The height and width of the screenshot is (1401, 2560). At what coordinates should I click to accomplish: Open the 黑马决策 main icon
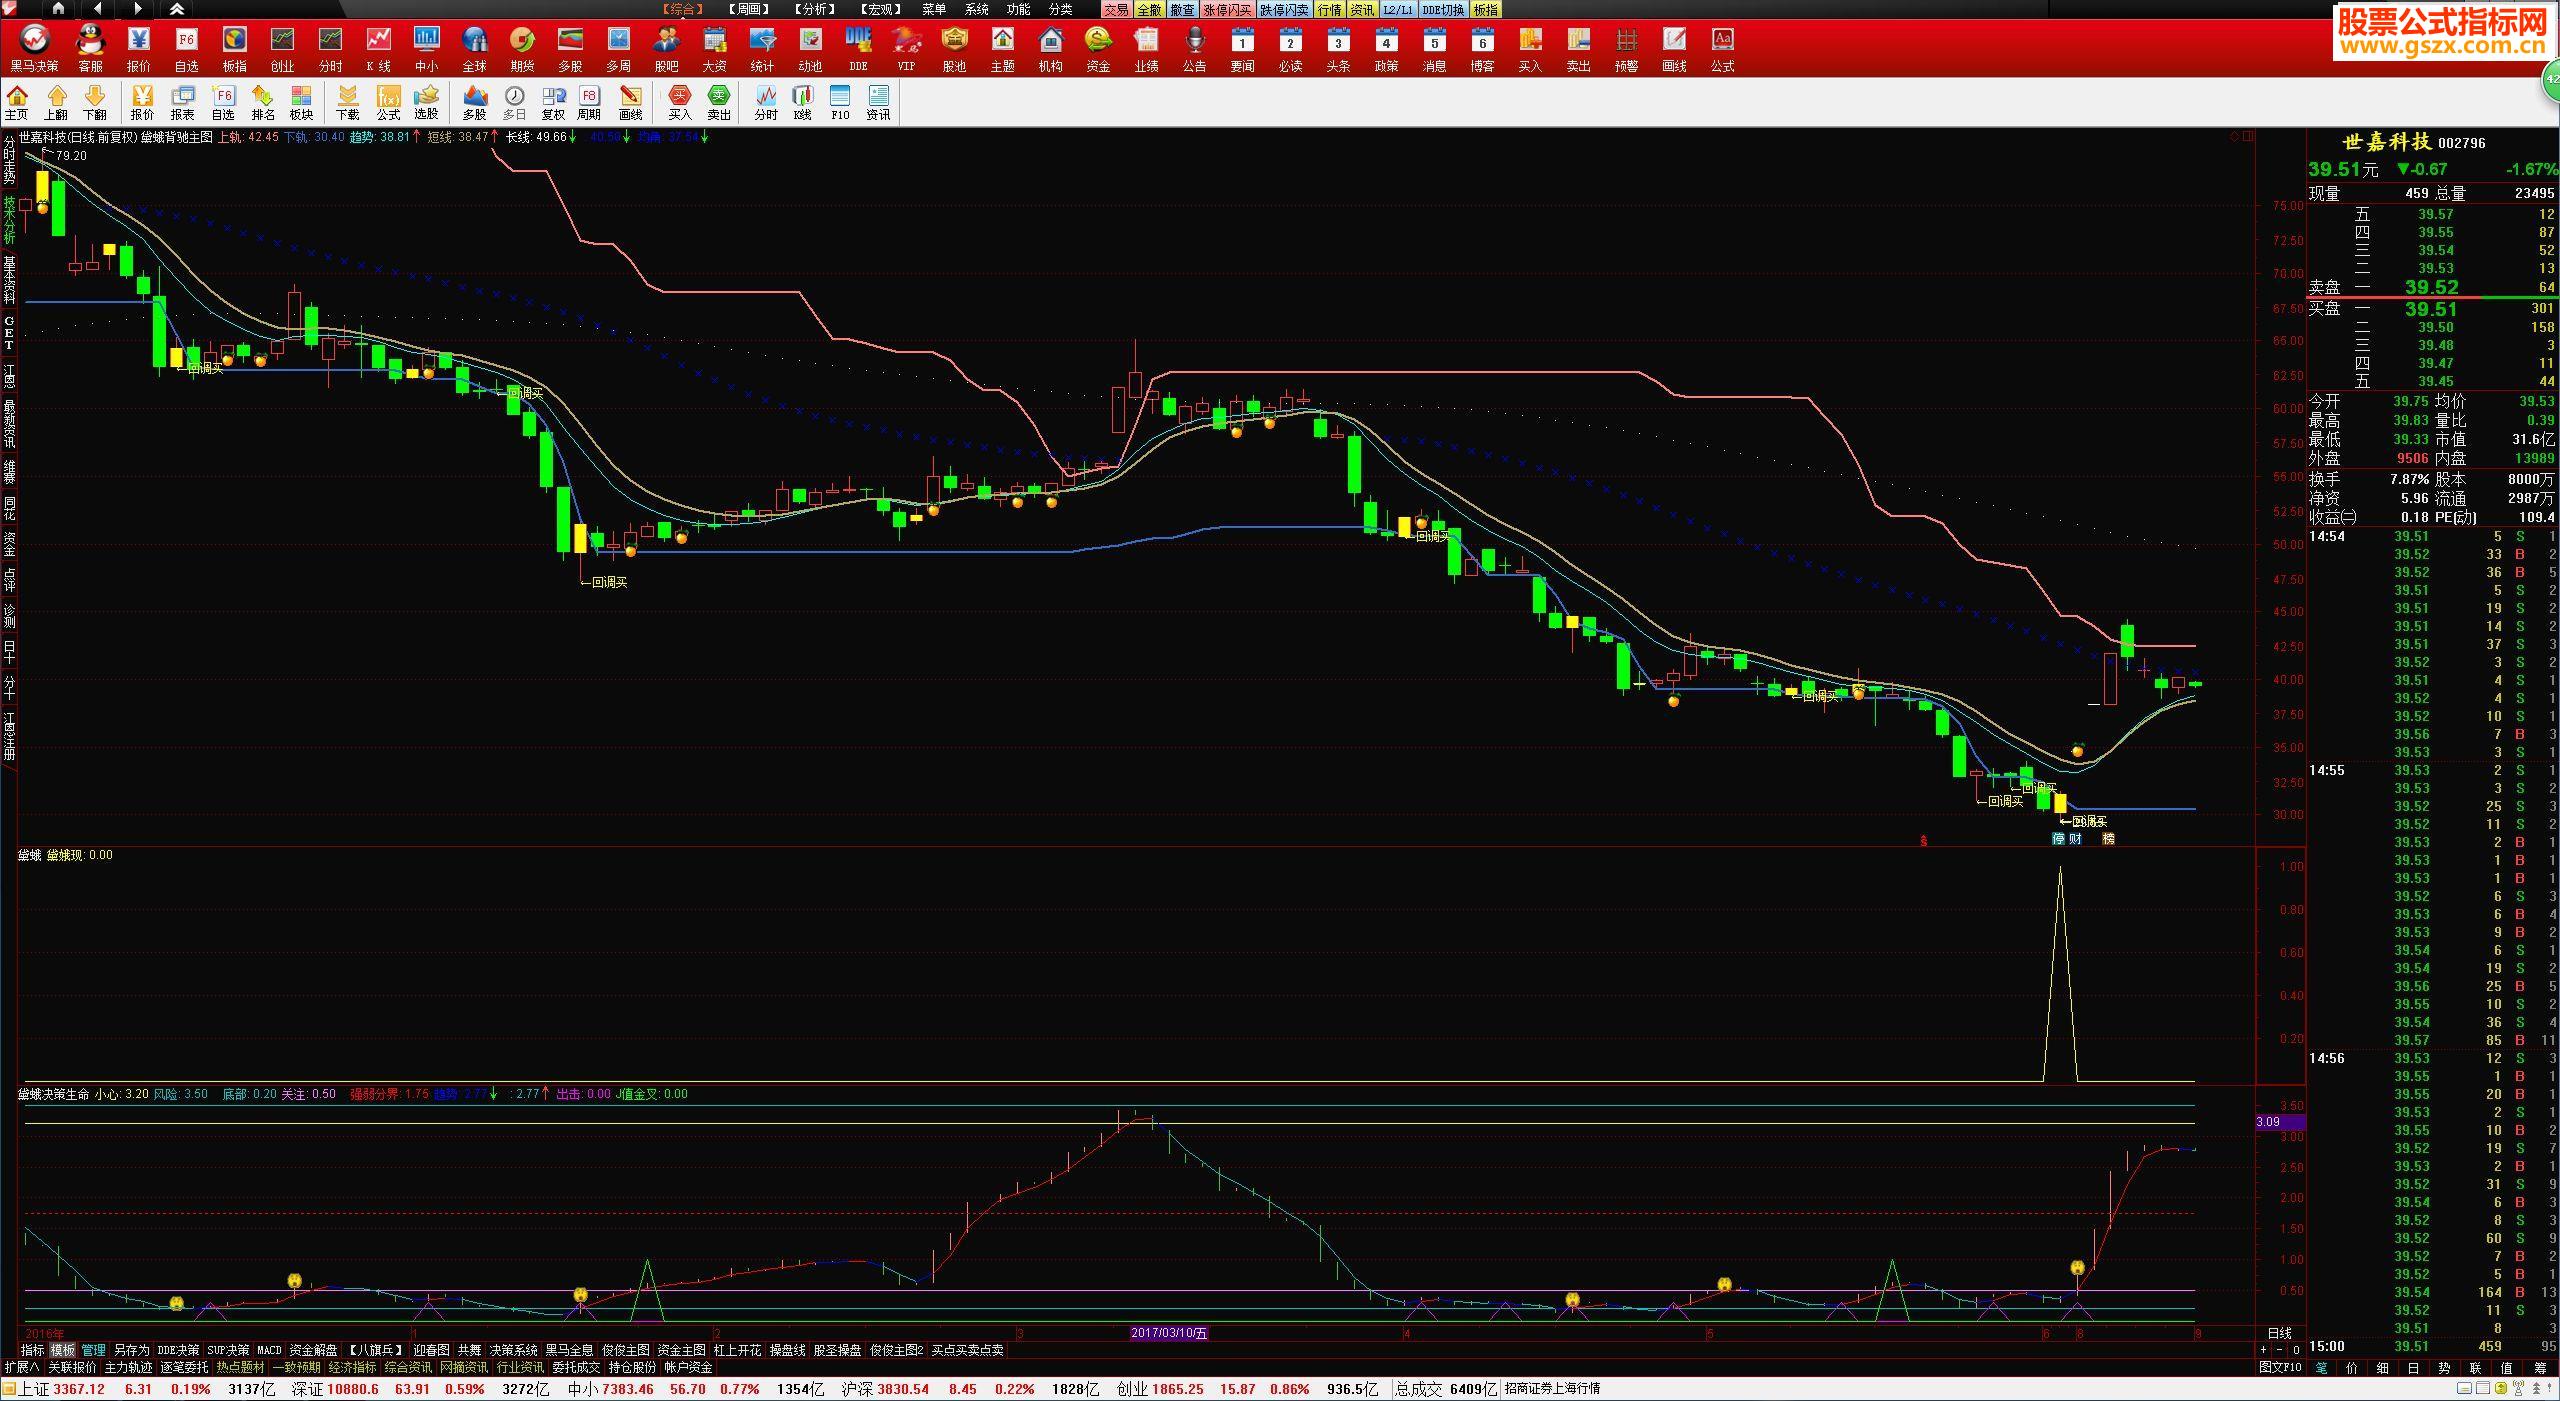[x=34, y=48]
